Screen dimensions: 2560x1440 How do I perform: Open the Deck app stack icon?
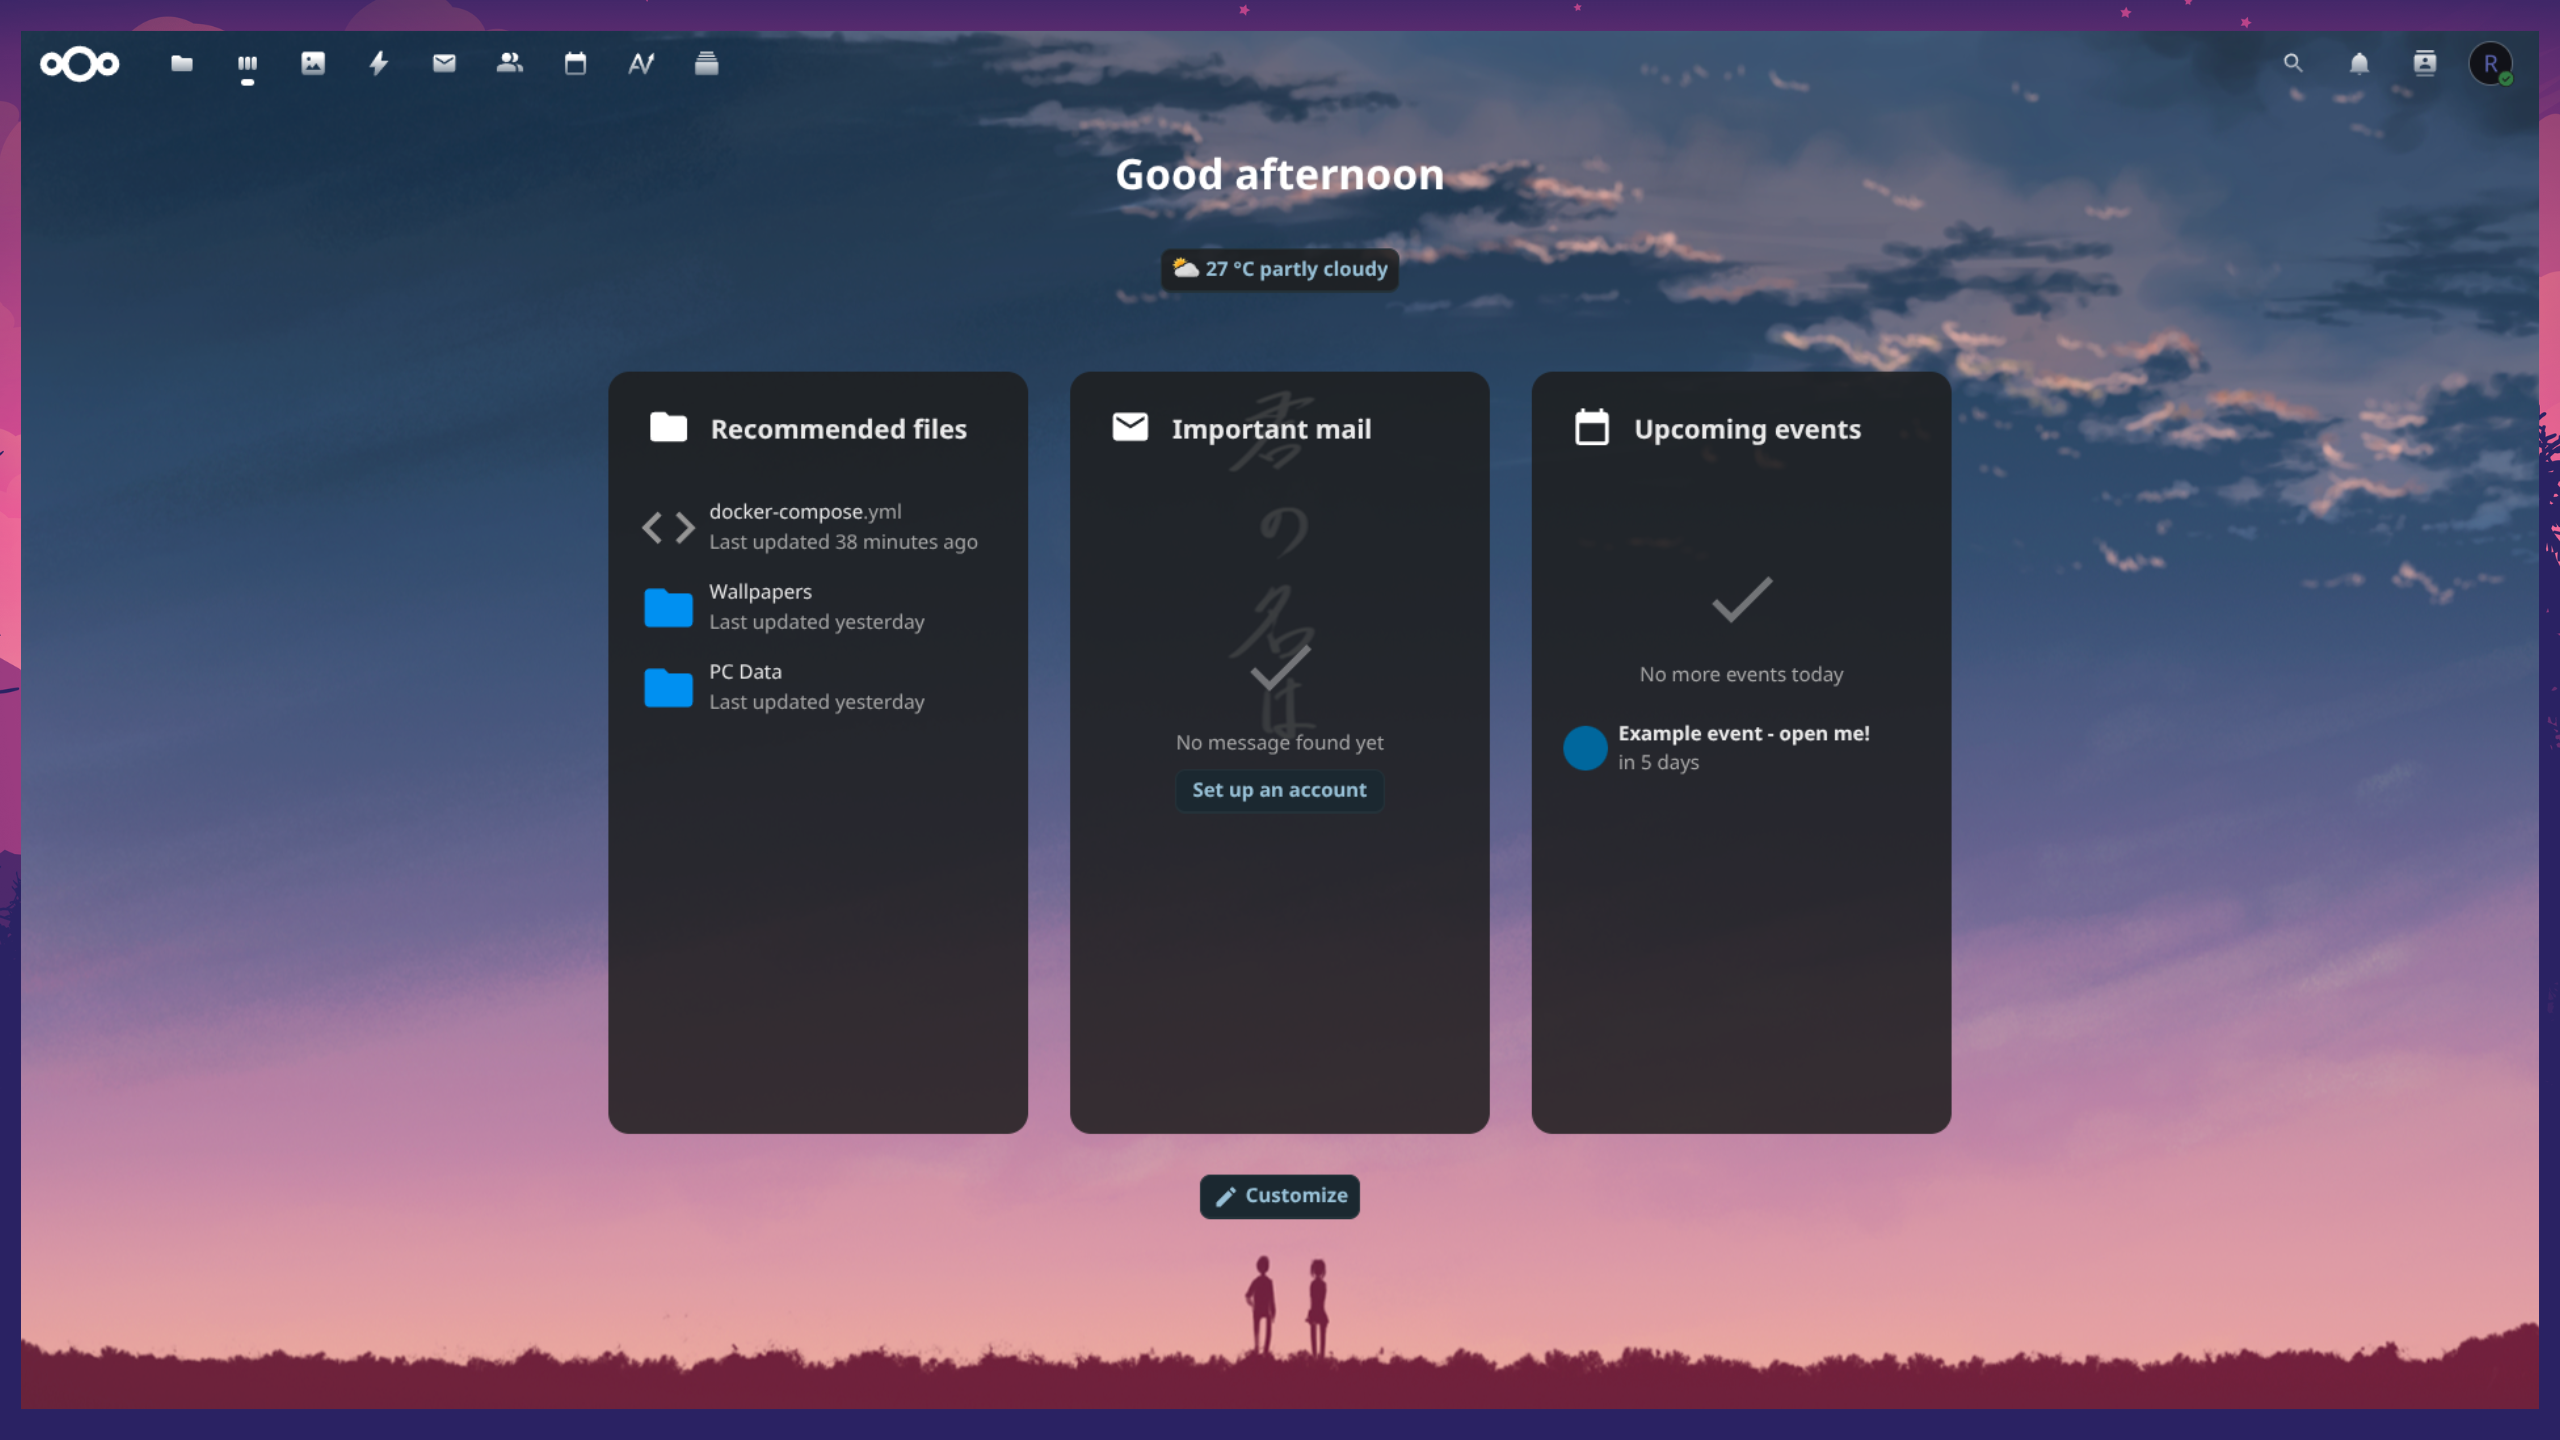706,64
